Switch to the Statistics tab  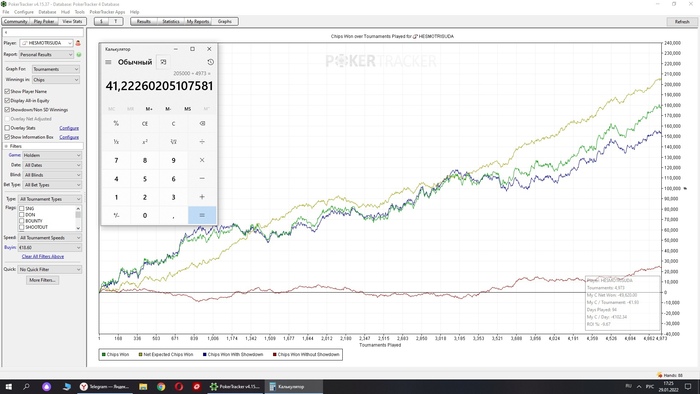[x=171, y=21]
